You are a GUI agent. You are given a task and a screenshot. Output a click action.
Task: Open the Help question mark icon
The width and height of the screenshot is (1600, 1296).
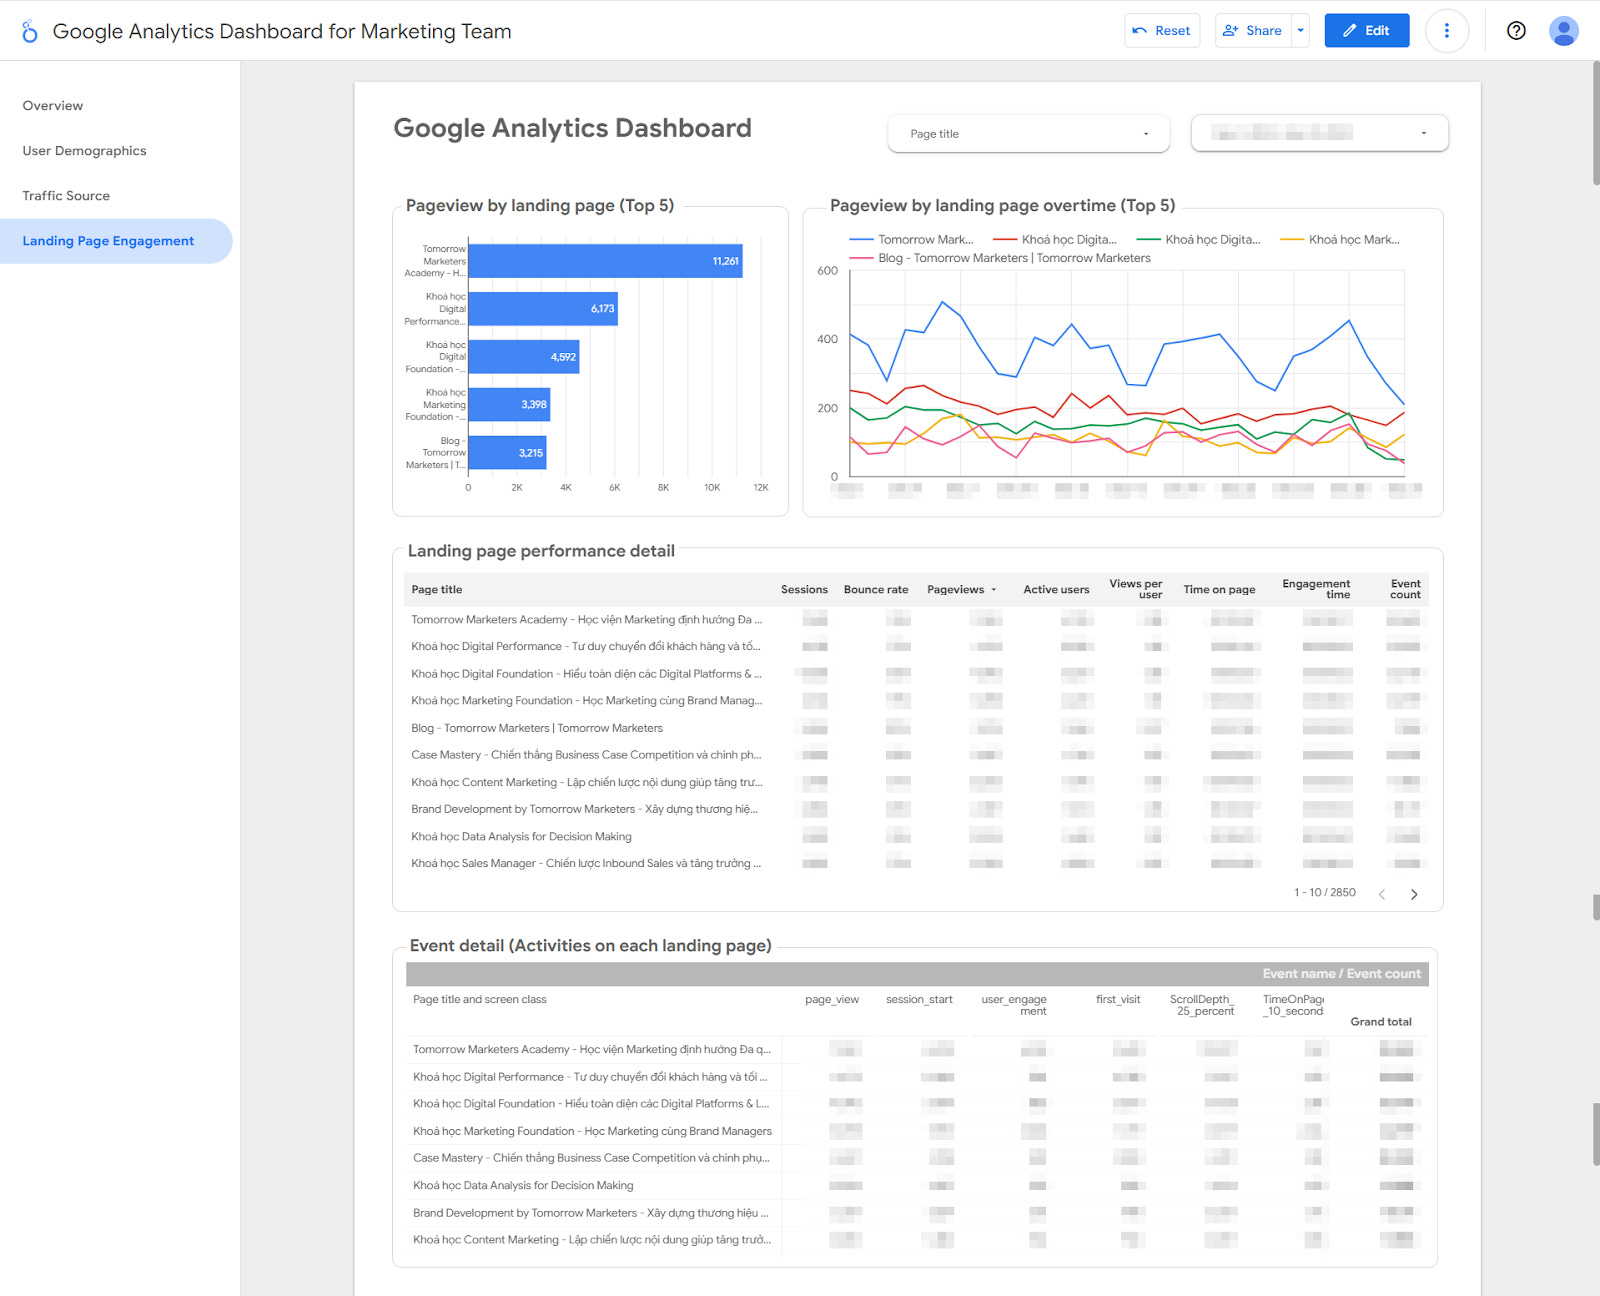[x=1516, y=31]
